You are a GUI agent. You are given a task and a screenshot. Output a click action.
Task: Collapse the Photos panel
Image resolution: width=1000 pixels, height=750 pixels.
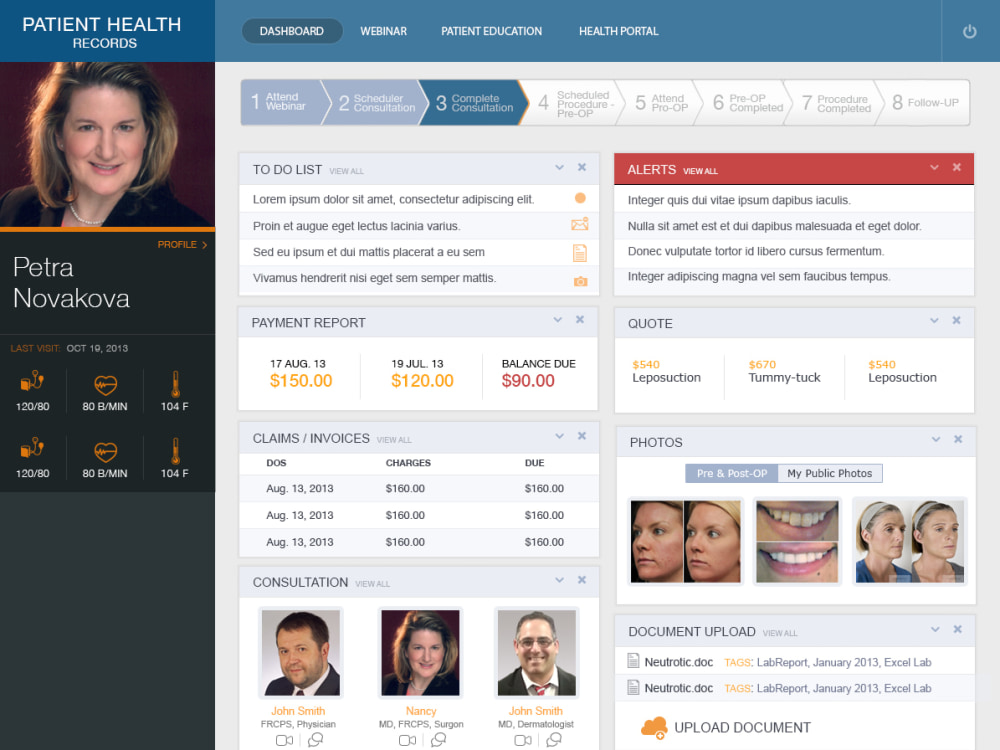[x=936, y=440]
